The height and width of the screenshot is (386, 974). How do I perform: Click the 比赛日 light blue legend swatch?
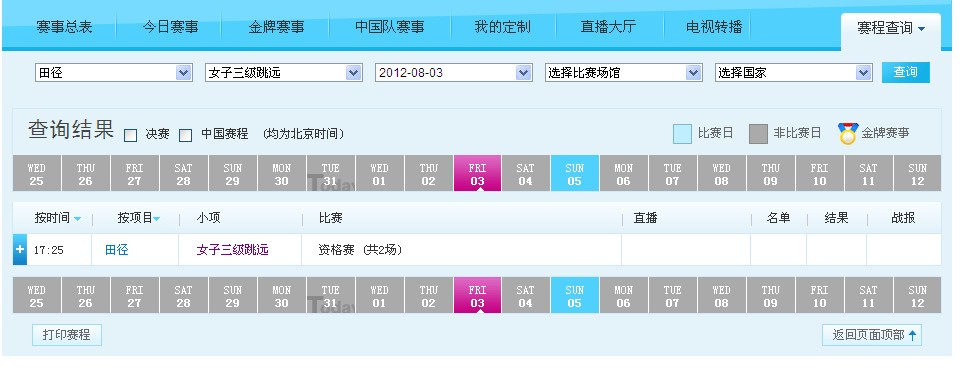click(x=682, y=134)
